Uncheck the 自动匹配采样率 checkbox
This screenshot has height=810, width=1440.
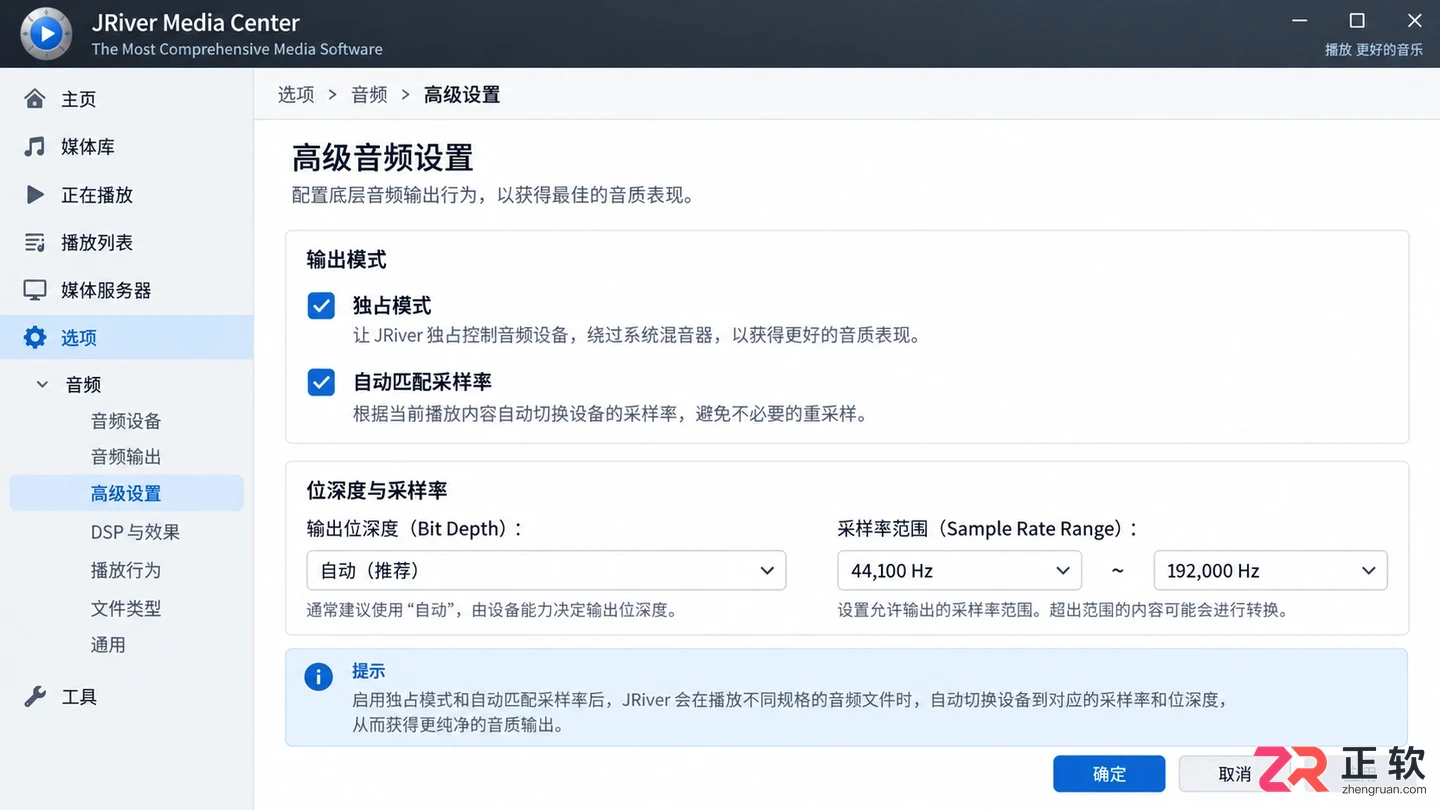tap(321, 382)
